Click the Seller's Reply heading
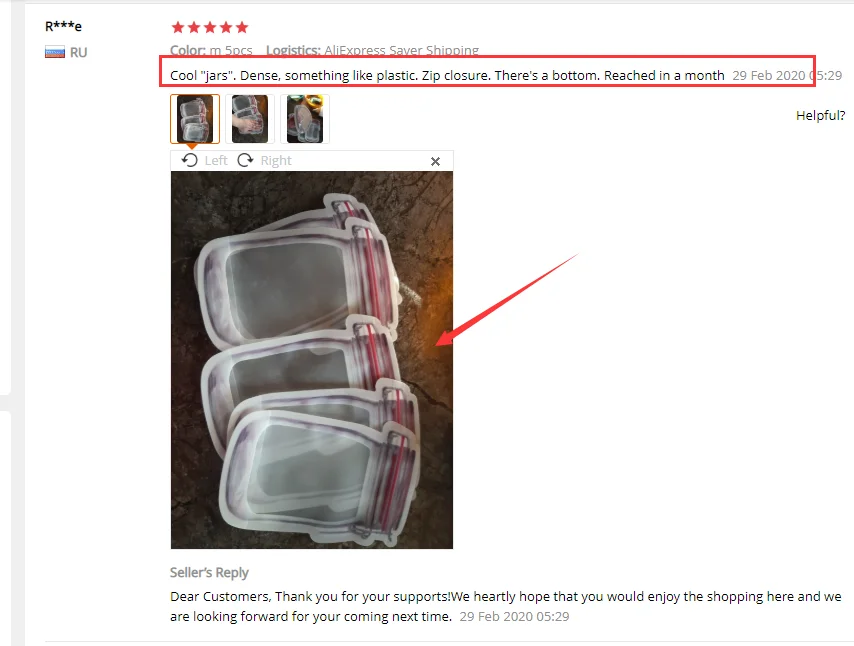The image size is (854, 646). 209,572
